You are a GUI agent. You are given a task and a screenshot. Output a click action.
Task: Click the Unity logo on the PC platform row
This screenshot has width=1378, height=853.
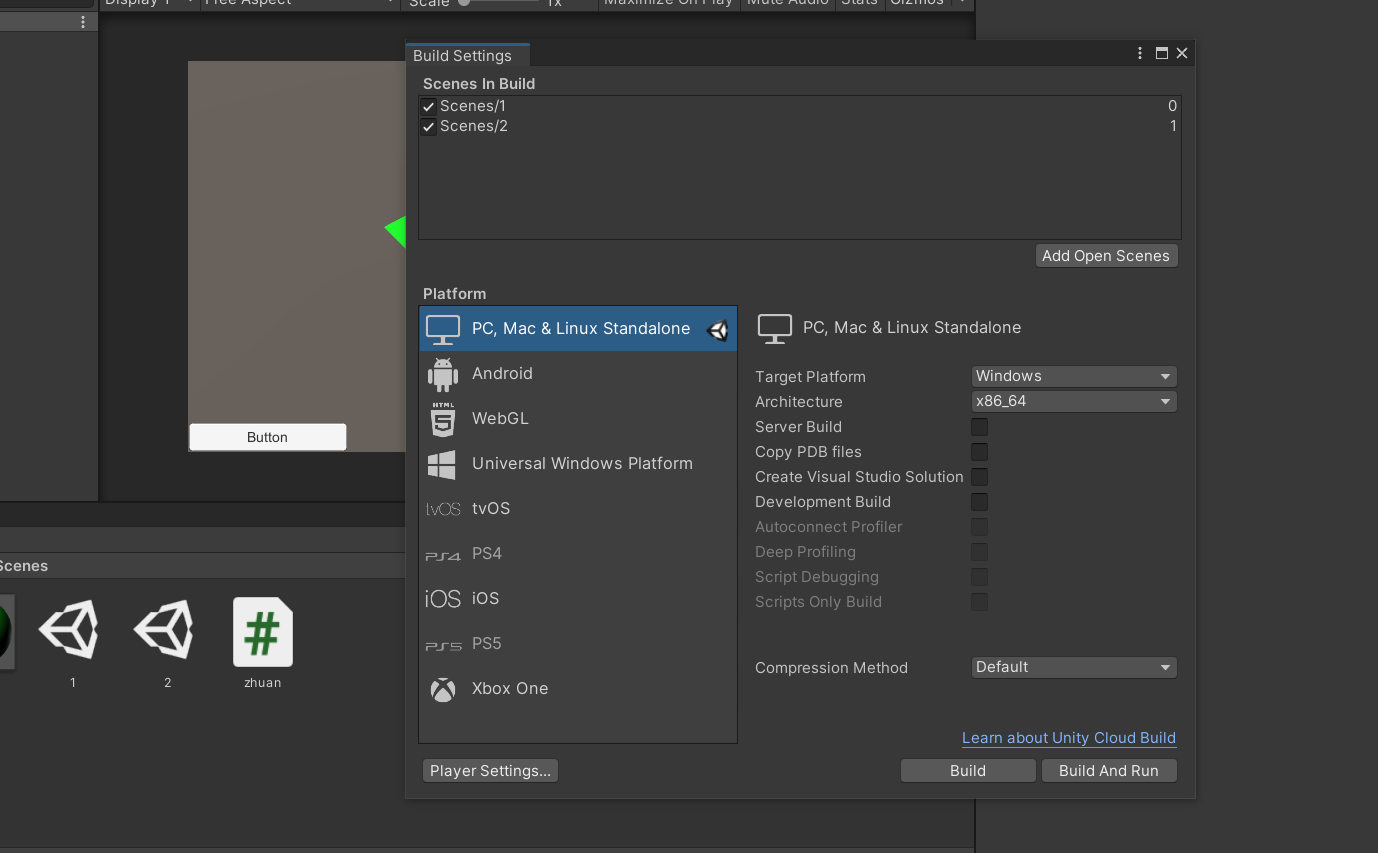coord(717,330)
